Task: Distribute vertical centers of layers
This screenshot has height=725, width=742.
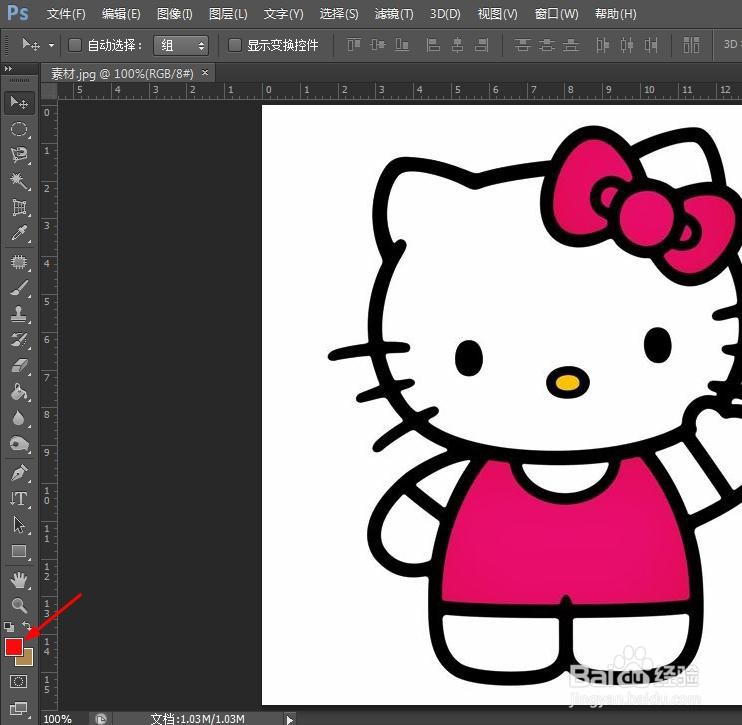Action: click(x=547, y=45)
